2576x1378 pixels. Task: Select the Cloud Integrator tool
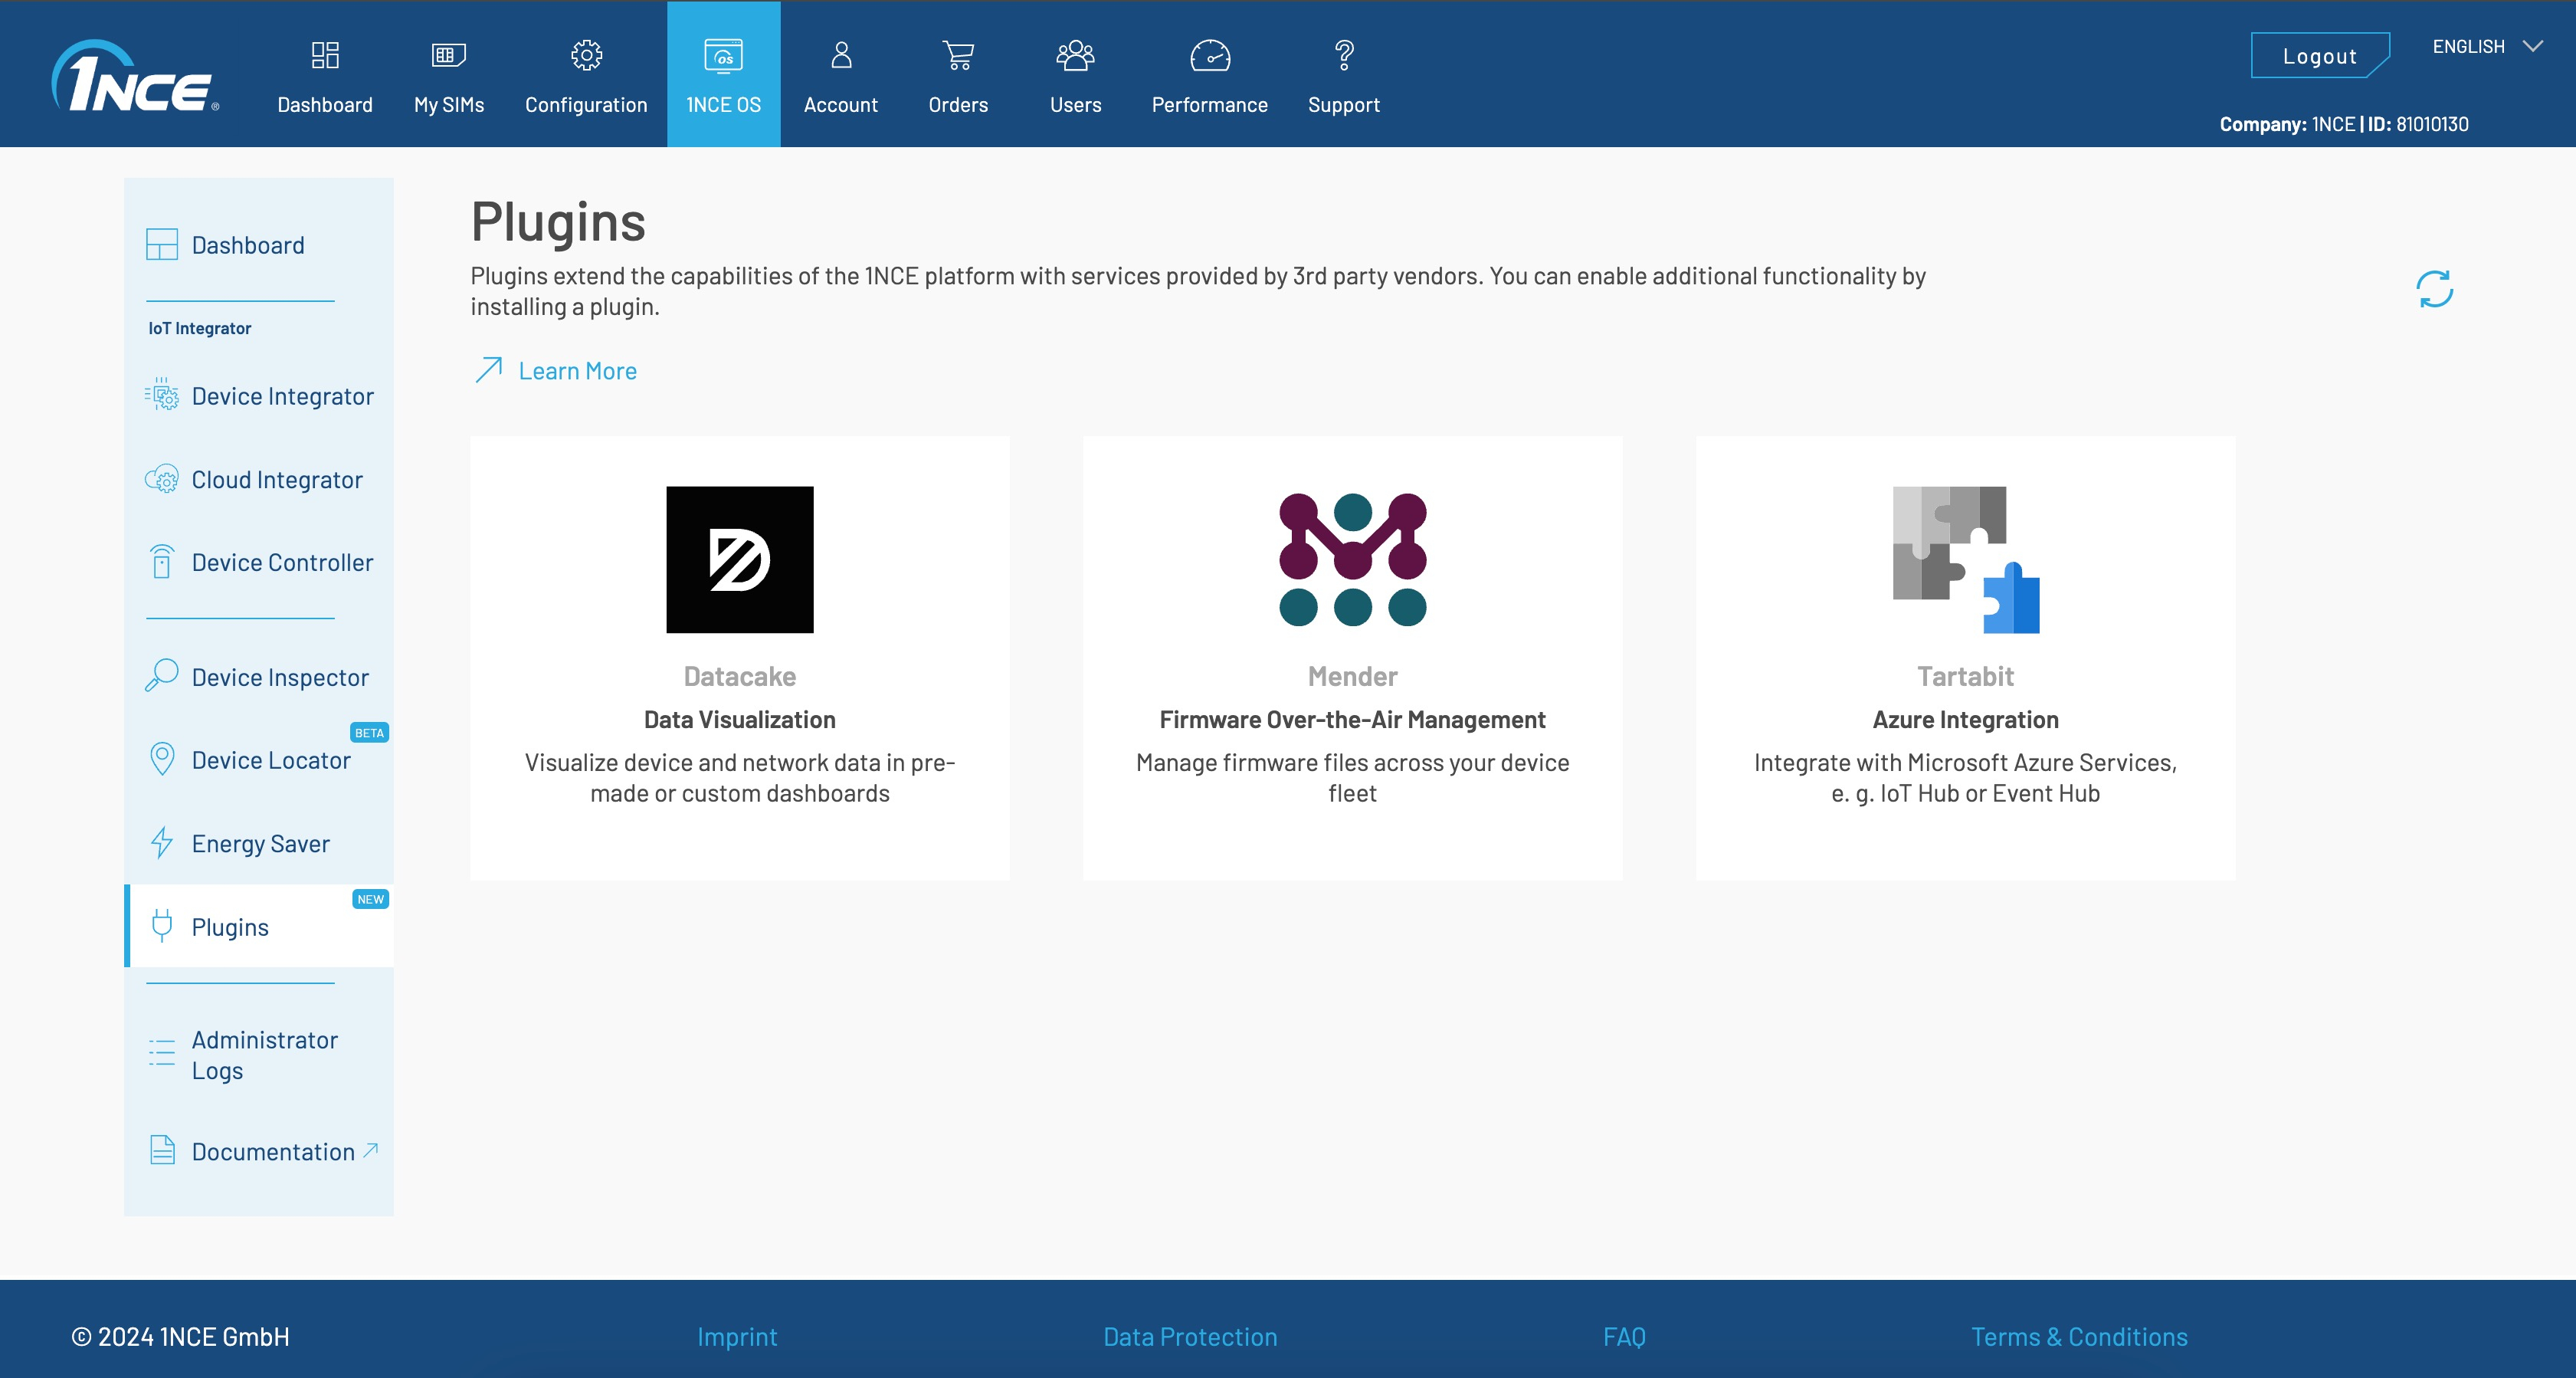pyautogui.click(x=276, y=479)
